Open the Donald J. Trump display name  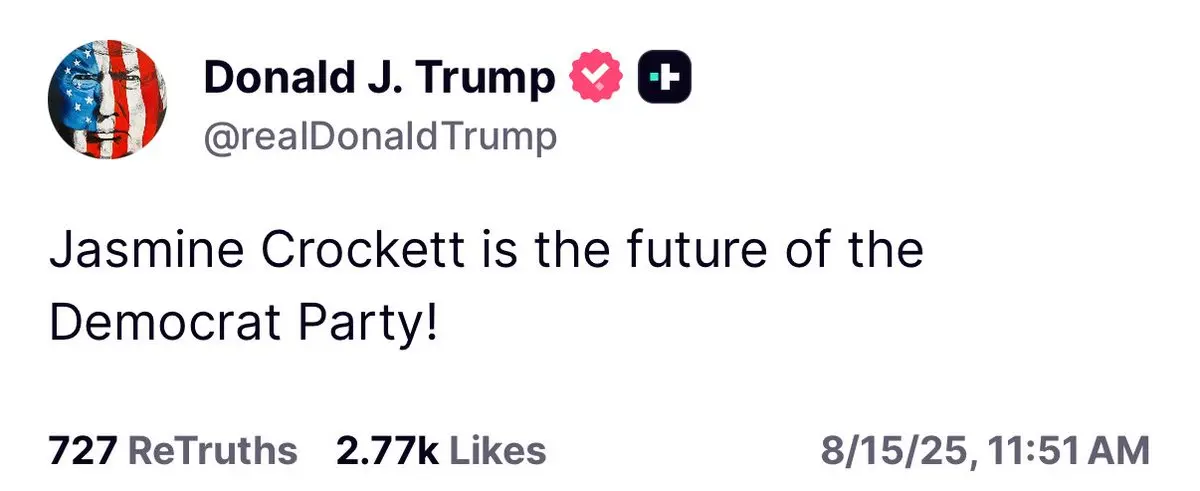pos(379,79)
